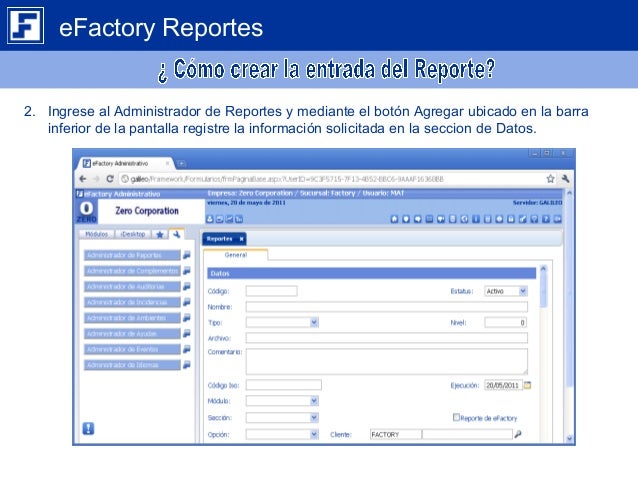Click the browser address bar URL

click(x=287, y=179)
